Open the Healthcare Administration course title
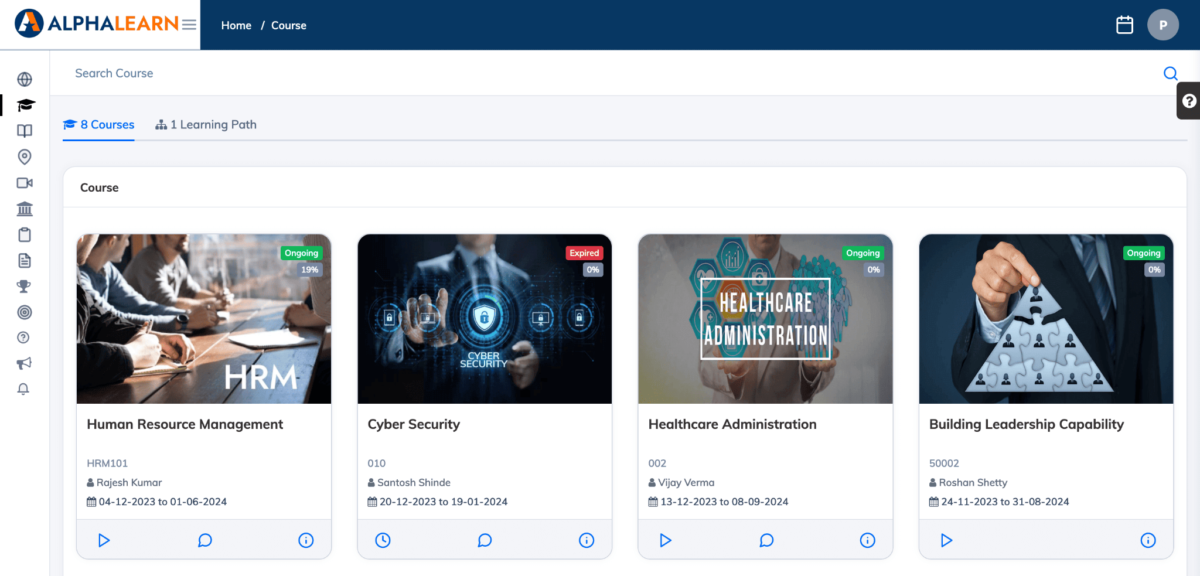Viewport: 1200px width, 576px height. click(732, 424)
